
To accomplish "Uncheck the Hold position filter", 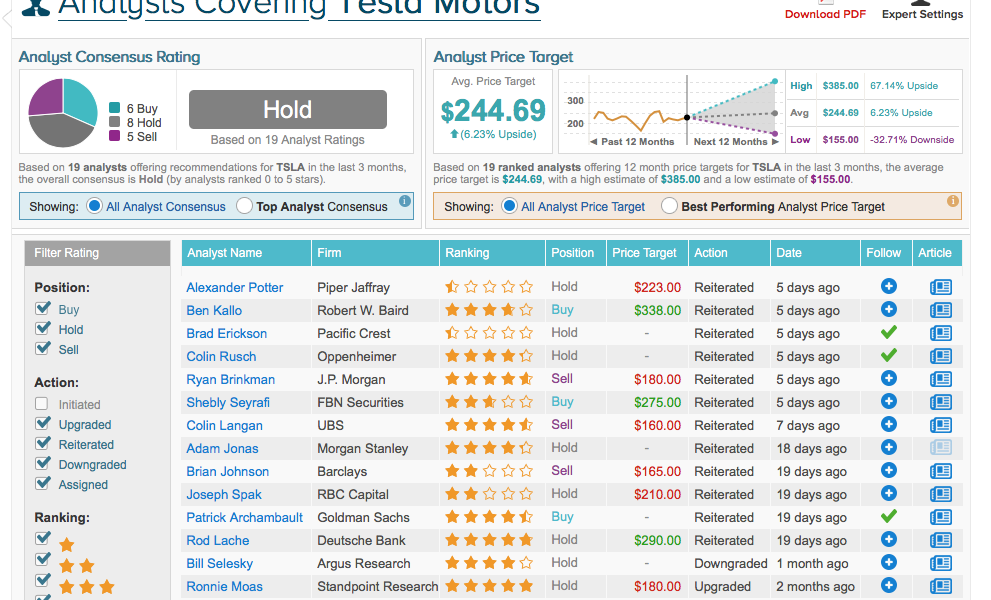I will pyautogui.click(x=42, y=329).
